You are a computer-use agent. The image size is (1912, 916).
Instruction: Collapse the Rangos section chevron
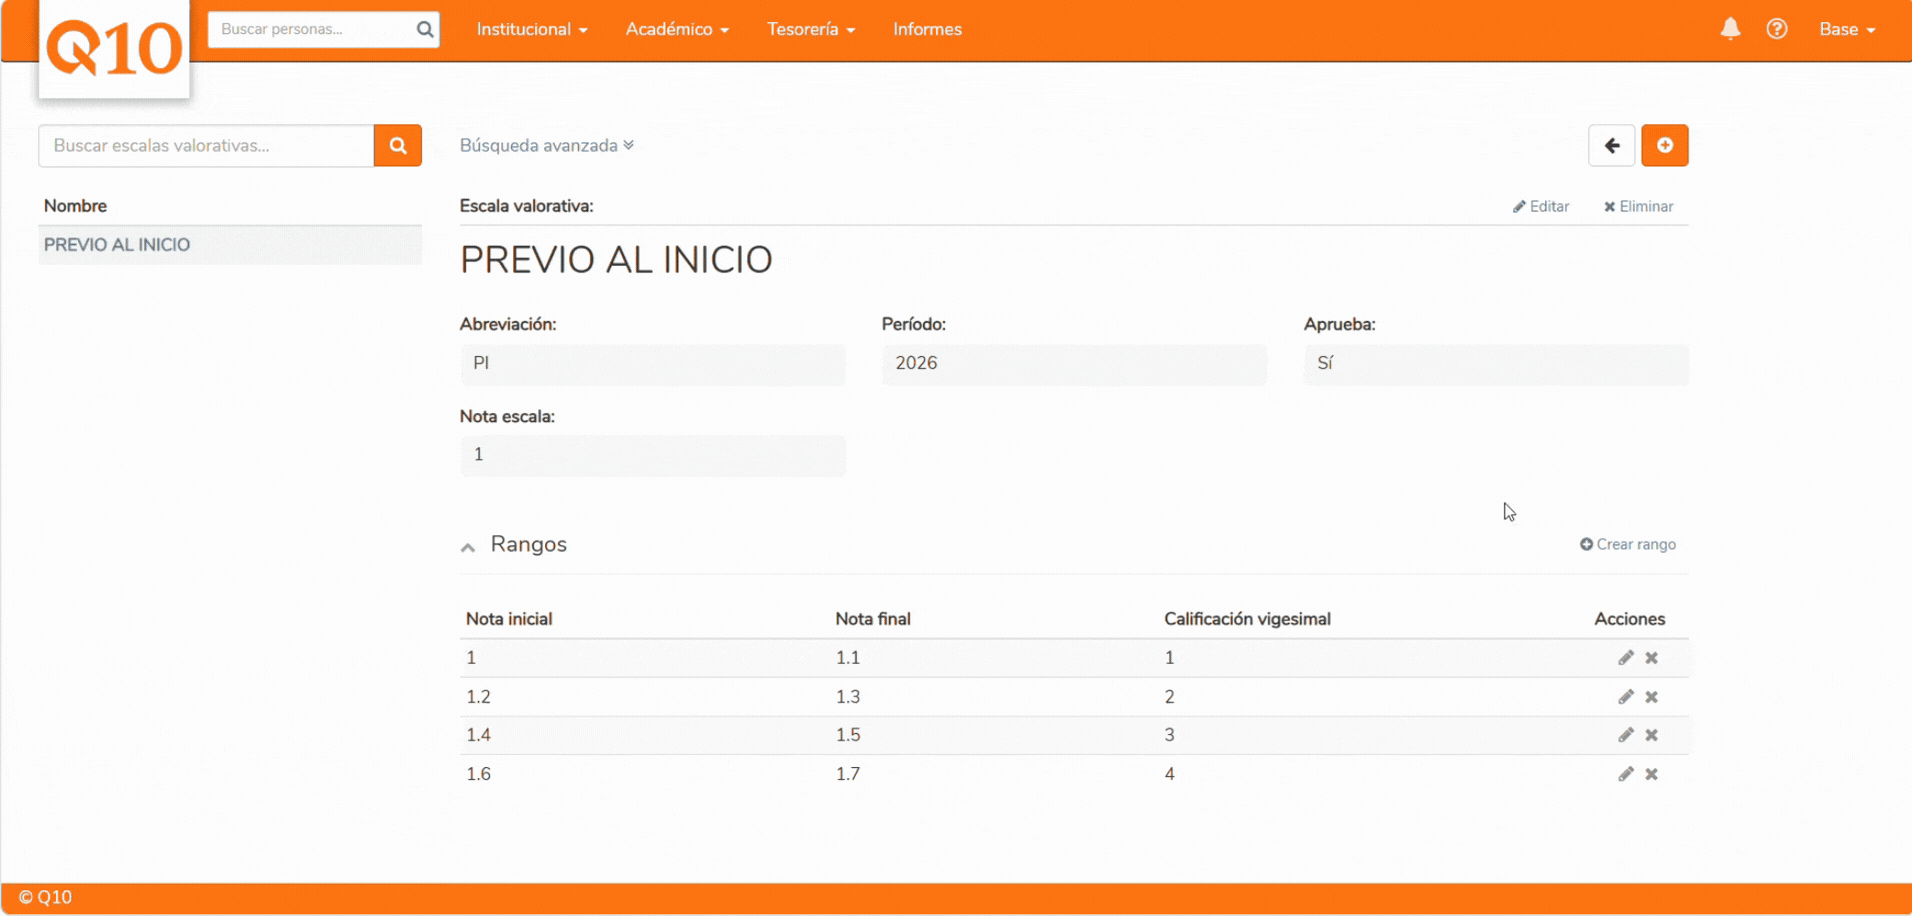click(468, 547)
